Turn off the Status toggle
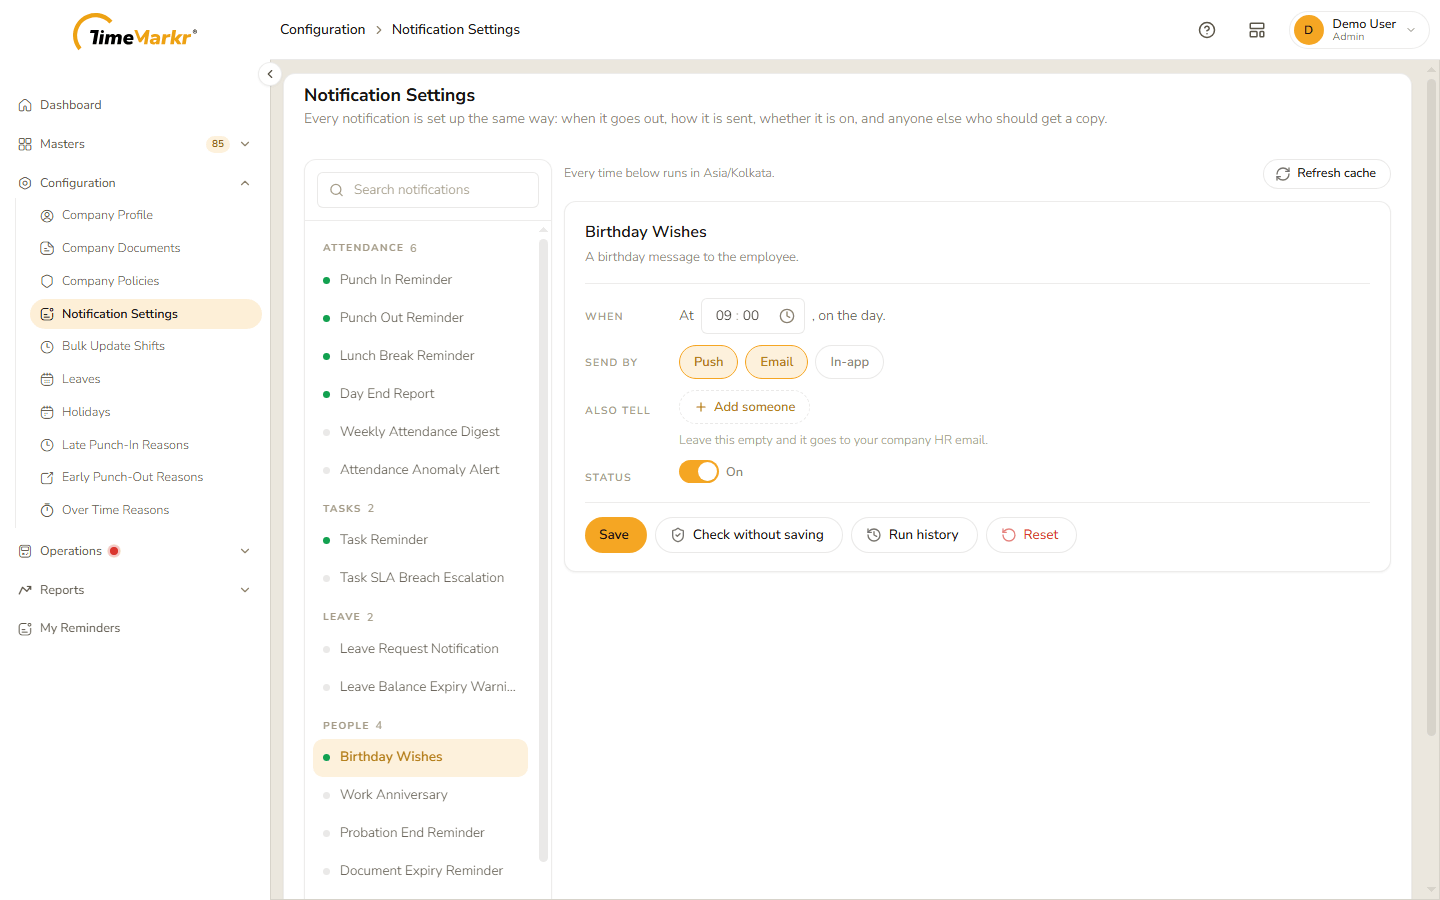Viewport: 1440px width, 900px height. coord(699,472)
